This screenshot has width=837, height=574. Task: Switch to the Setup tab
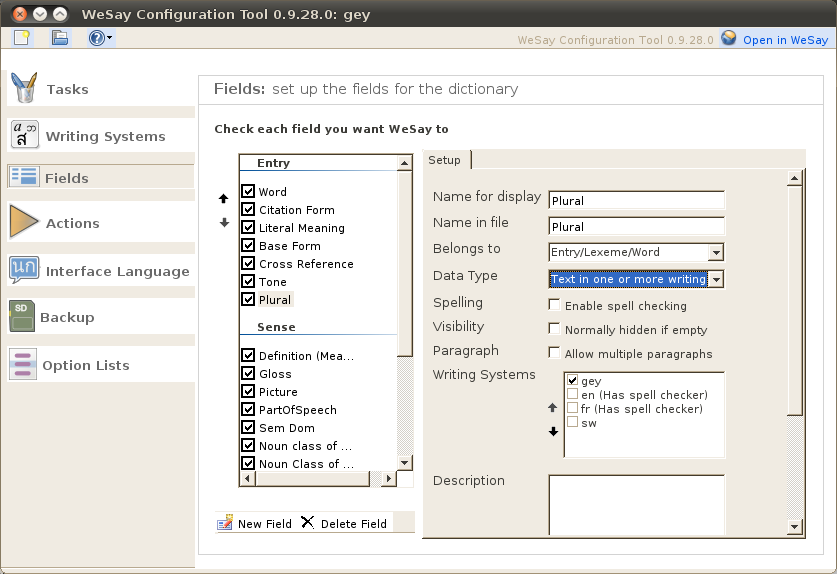(447, 160)
